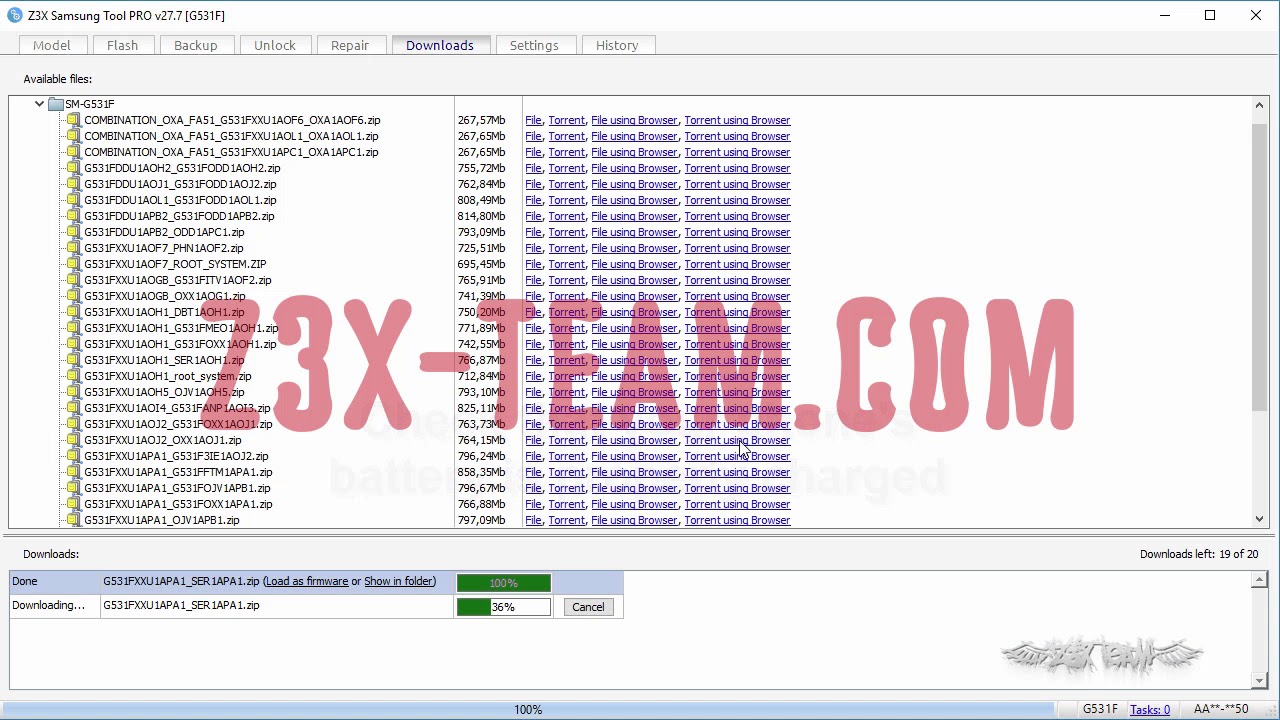
Task: Click zip icon beside G531FXXU1AOJ2_G531FOXX1AOJ1.zip
Action: pos(73,424)
